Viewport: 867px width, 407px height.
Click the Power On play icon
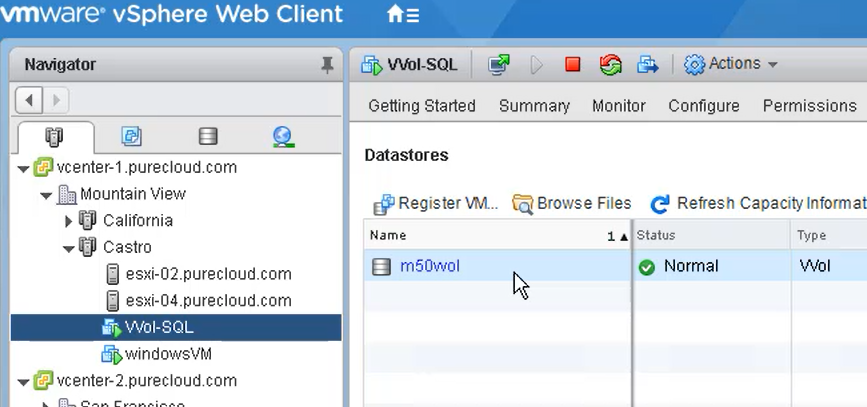[536, 65]
